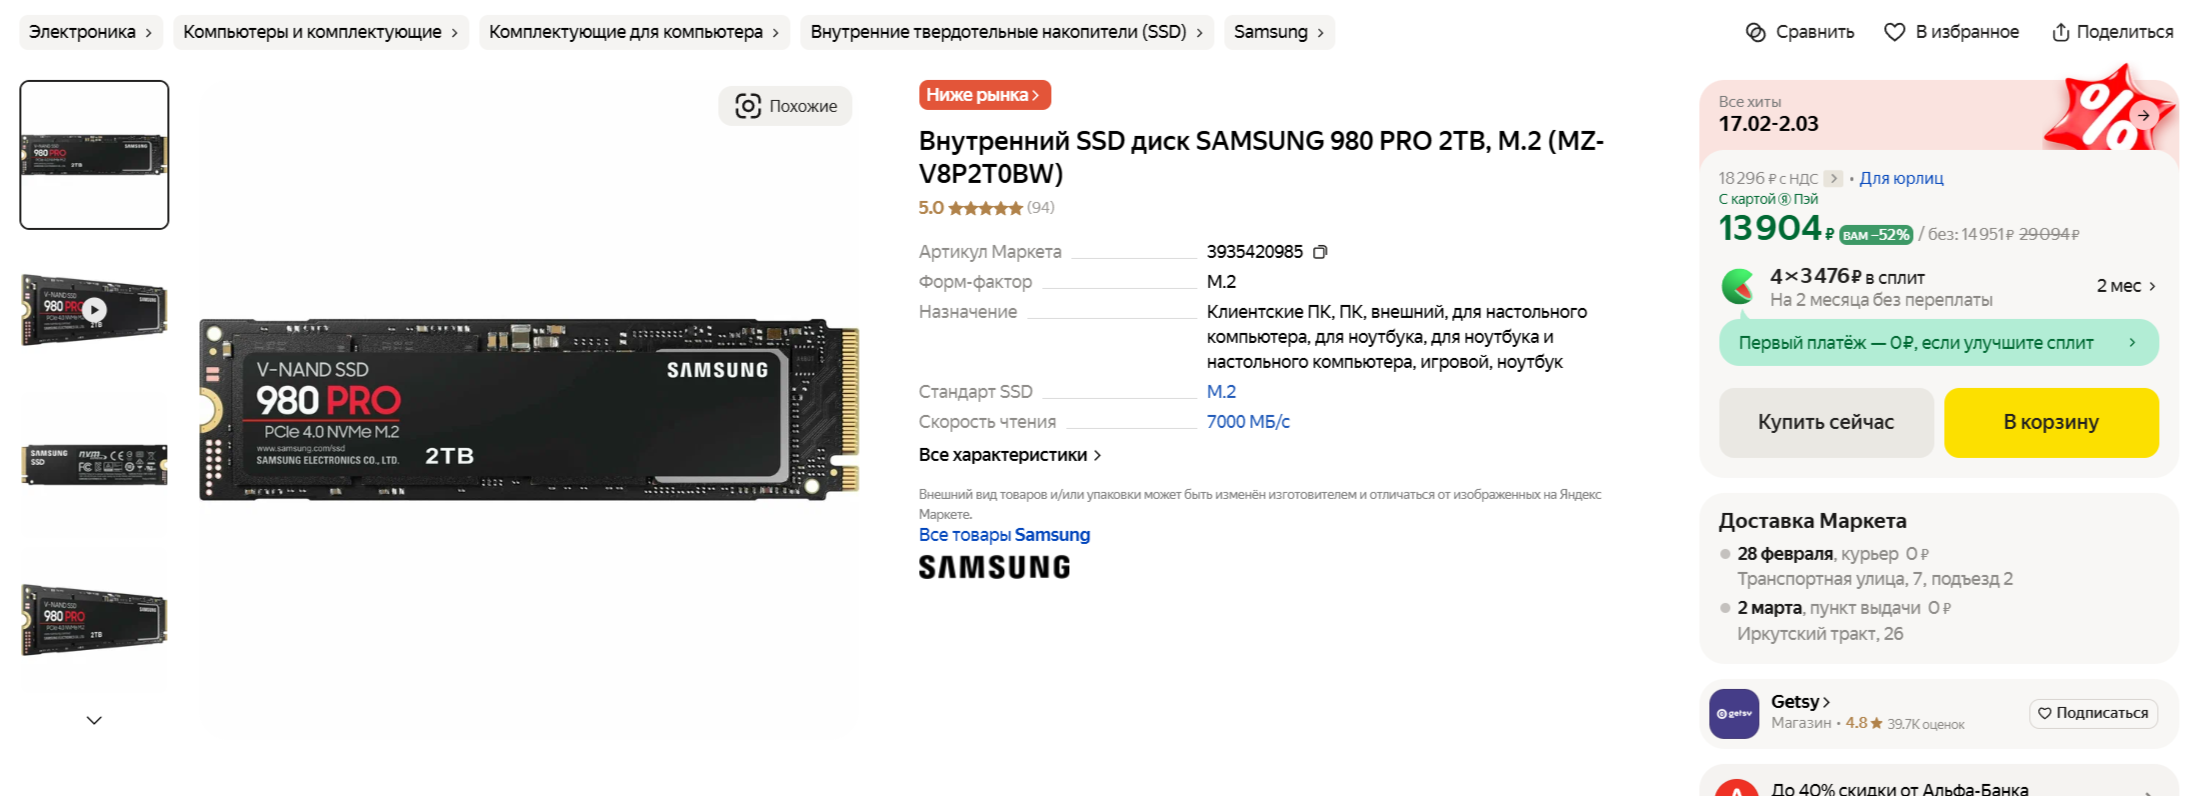Click the Сравнить compare icon

point(1755,32)
